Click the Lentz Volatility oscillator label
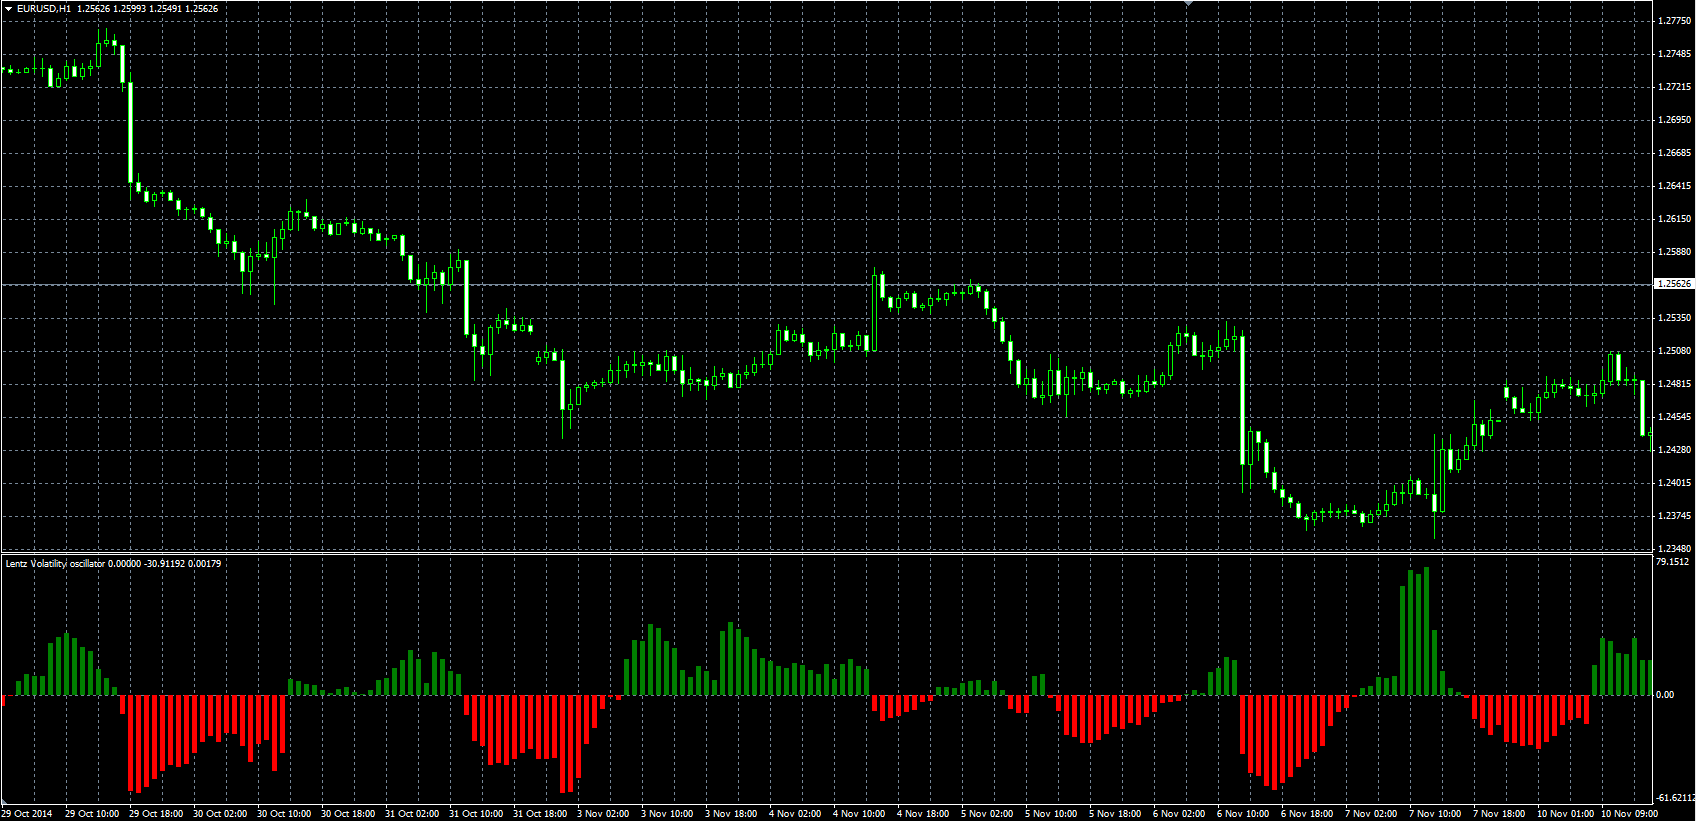1696x821 pixels. (55, 564)
